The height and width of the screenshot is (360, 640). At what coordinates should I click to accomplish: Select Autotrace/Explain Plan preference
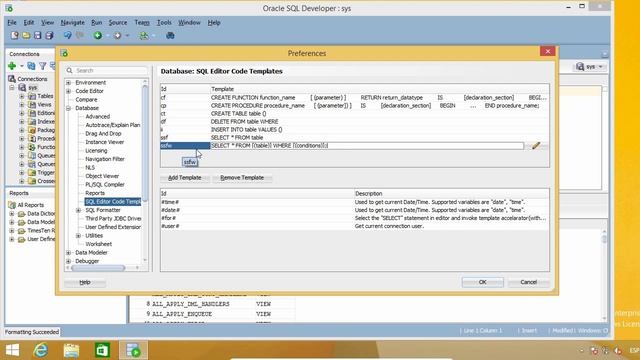click(113, 125)
